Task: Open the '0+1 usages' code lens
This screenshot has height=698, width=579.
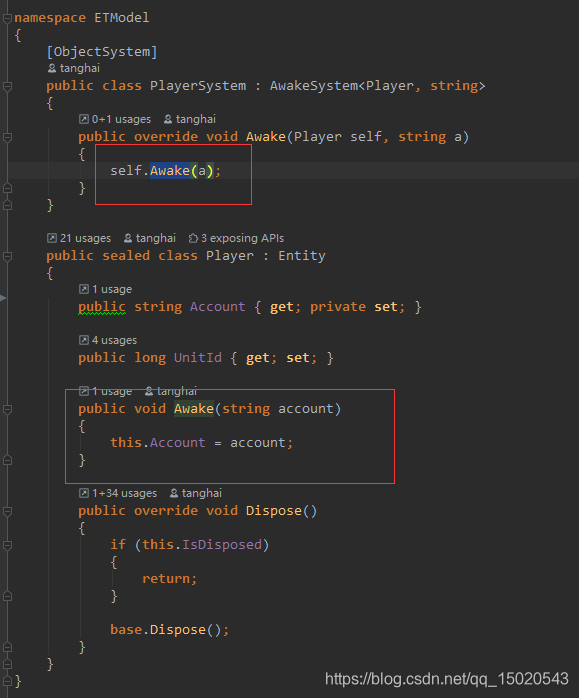Action: click(115, 119)
